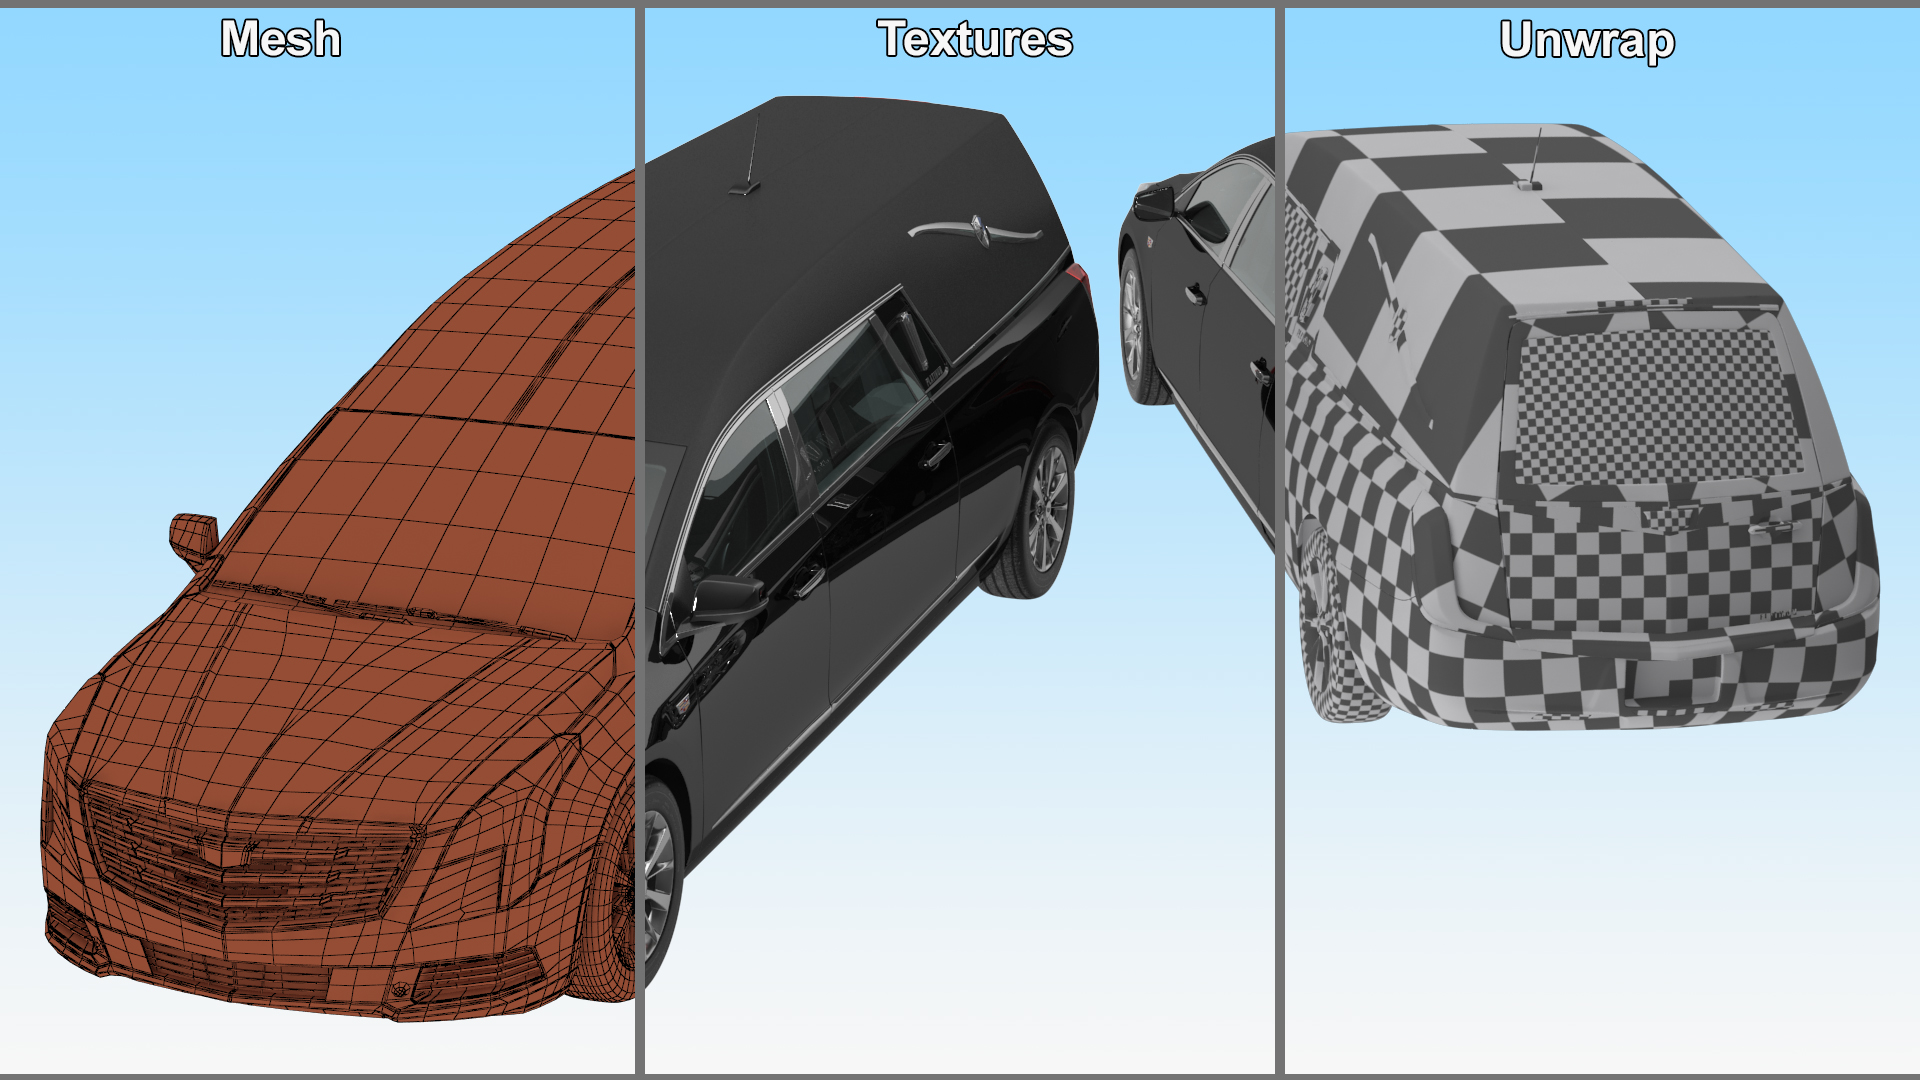Click the Unwrap heading label
Image resolution: width=1920 pixels, height=1080 pixels.
(x=1587, y=41)
